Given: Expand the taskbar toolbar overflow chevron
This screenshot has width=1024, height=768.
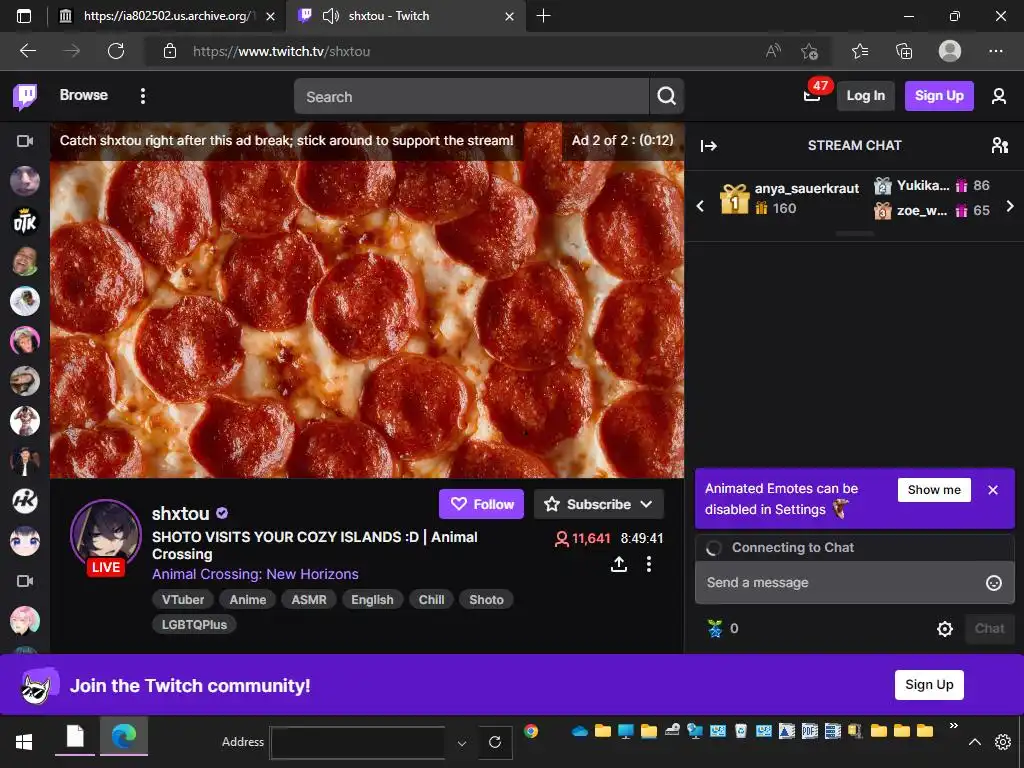Looking at the screenshot, I should click(x=953, y=726).
